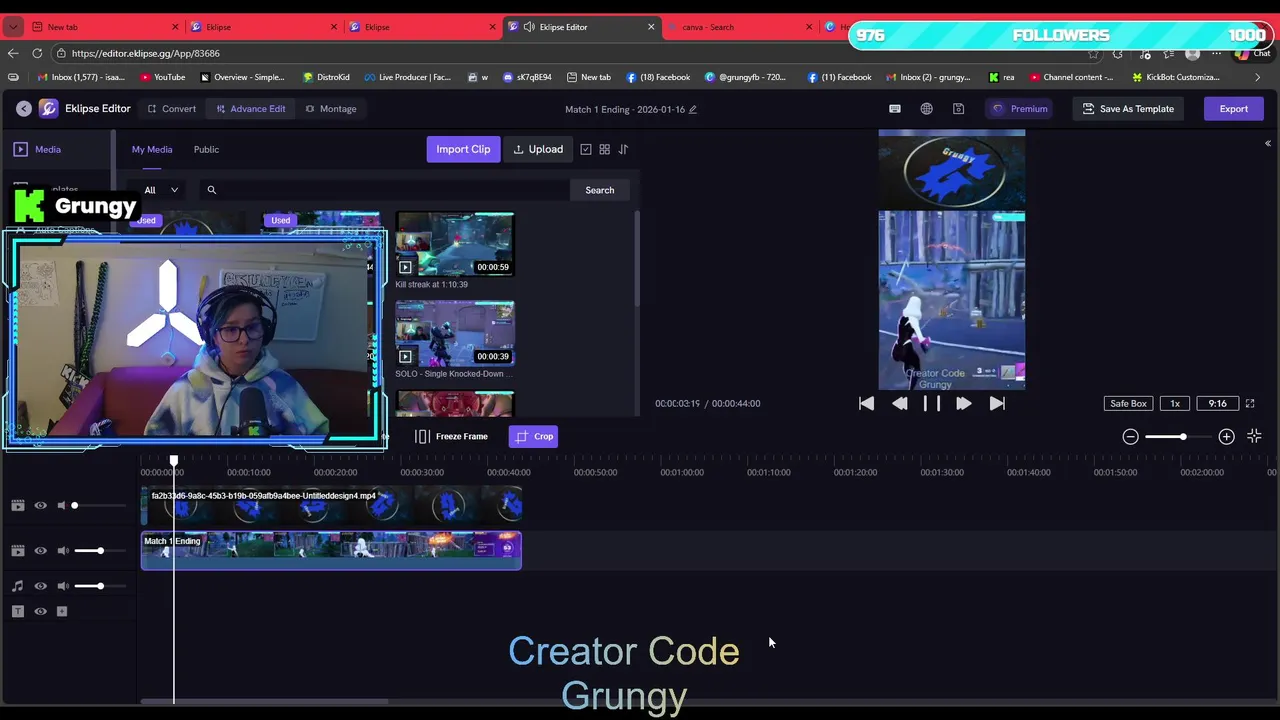Click the Upload button
This screenshot has height=720, width=1280.
coord(538,149)
